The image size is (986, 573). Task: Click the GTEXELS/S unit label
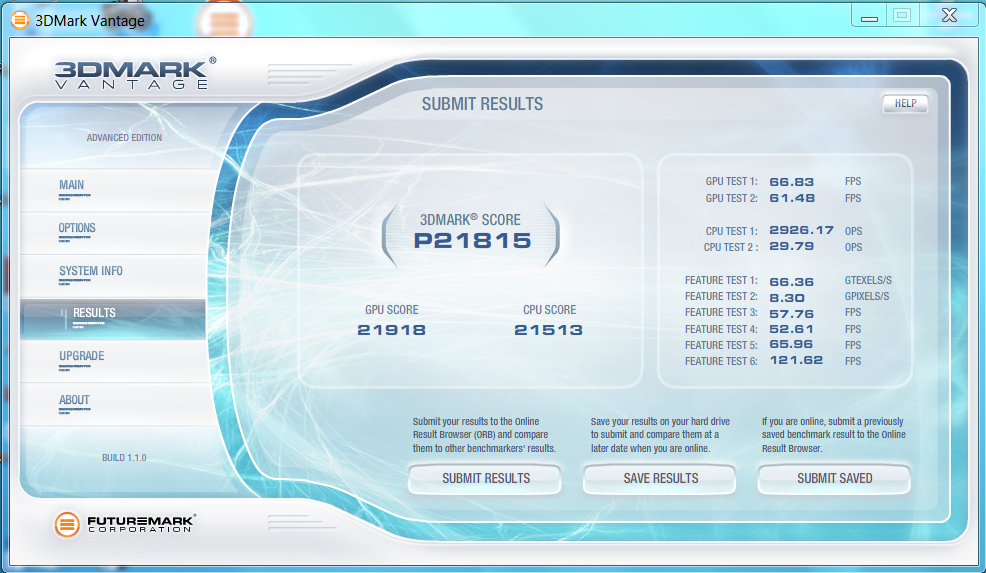tap(868, 281)
